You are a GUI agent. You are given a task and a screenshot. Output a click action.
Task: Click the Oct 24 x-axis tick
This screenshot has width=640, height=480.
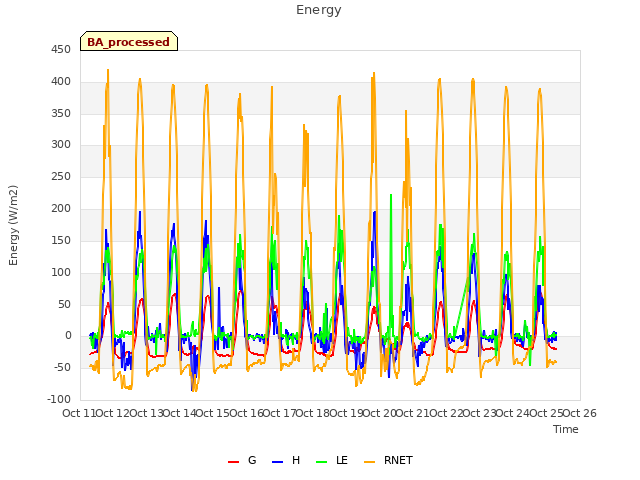[513, 413]
